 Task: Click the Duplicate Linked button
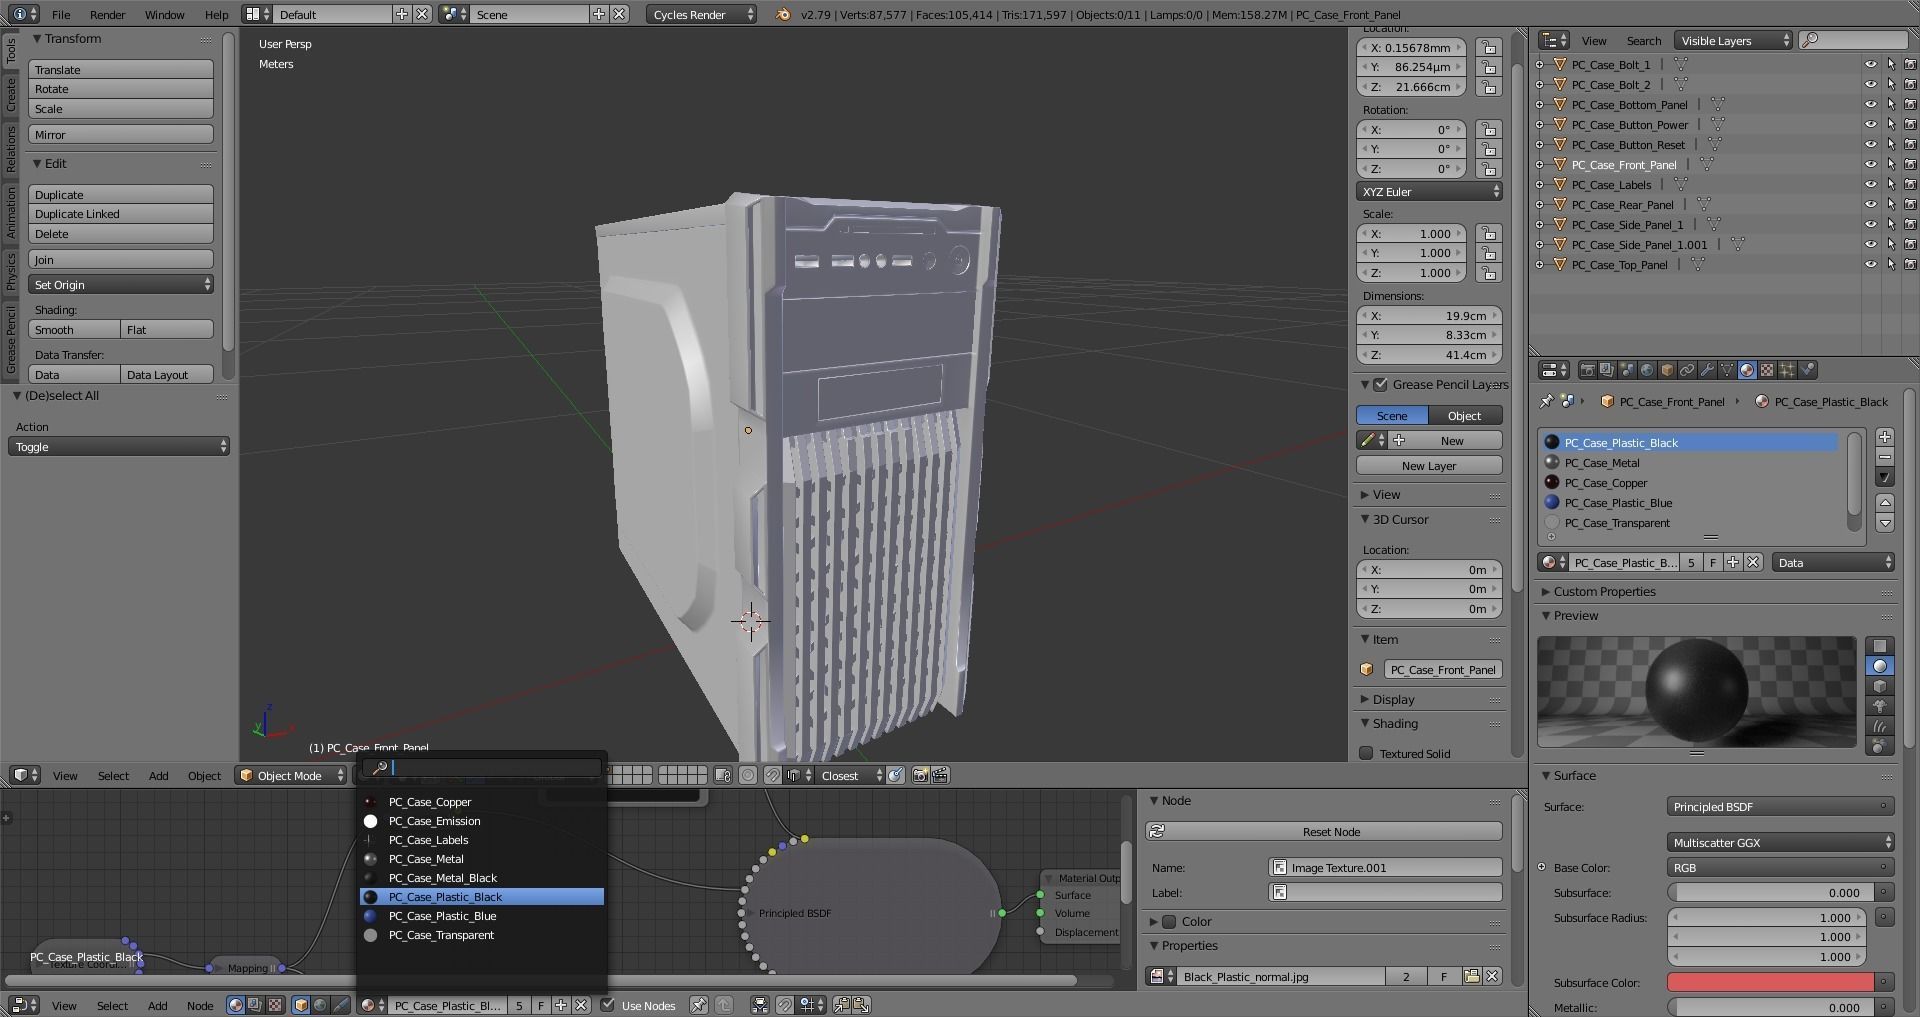[121, 214]
